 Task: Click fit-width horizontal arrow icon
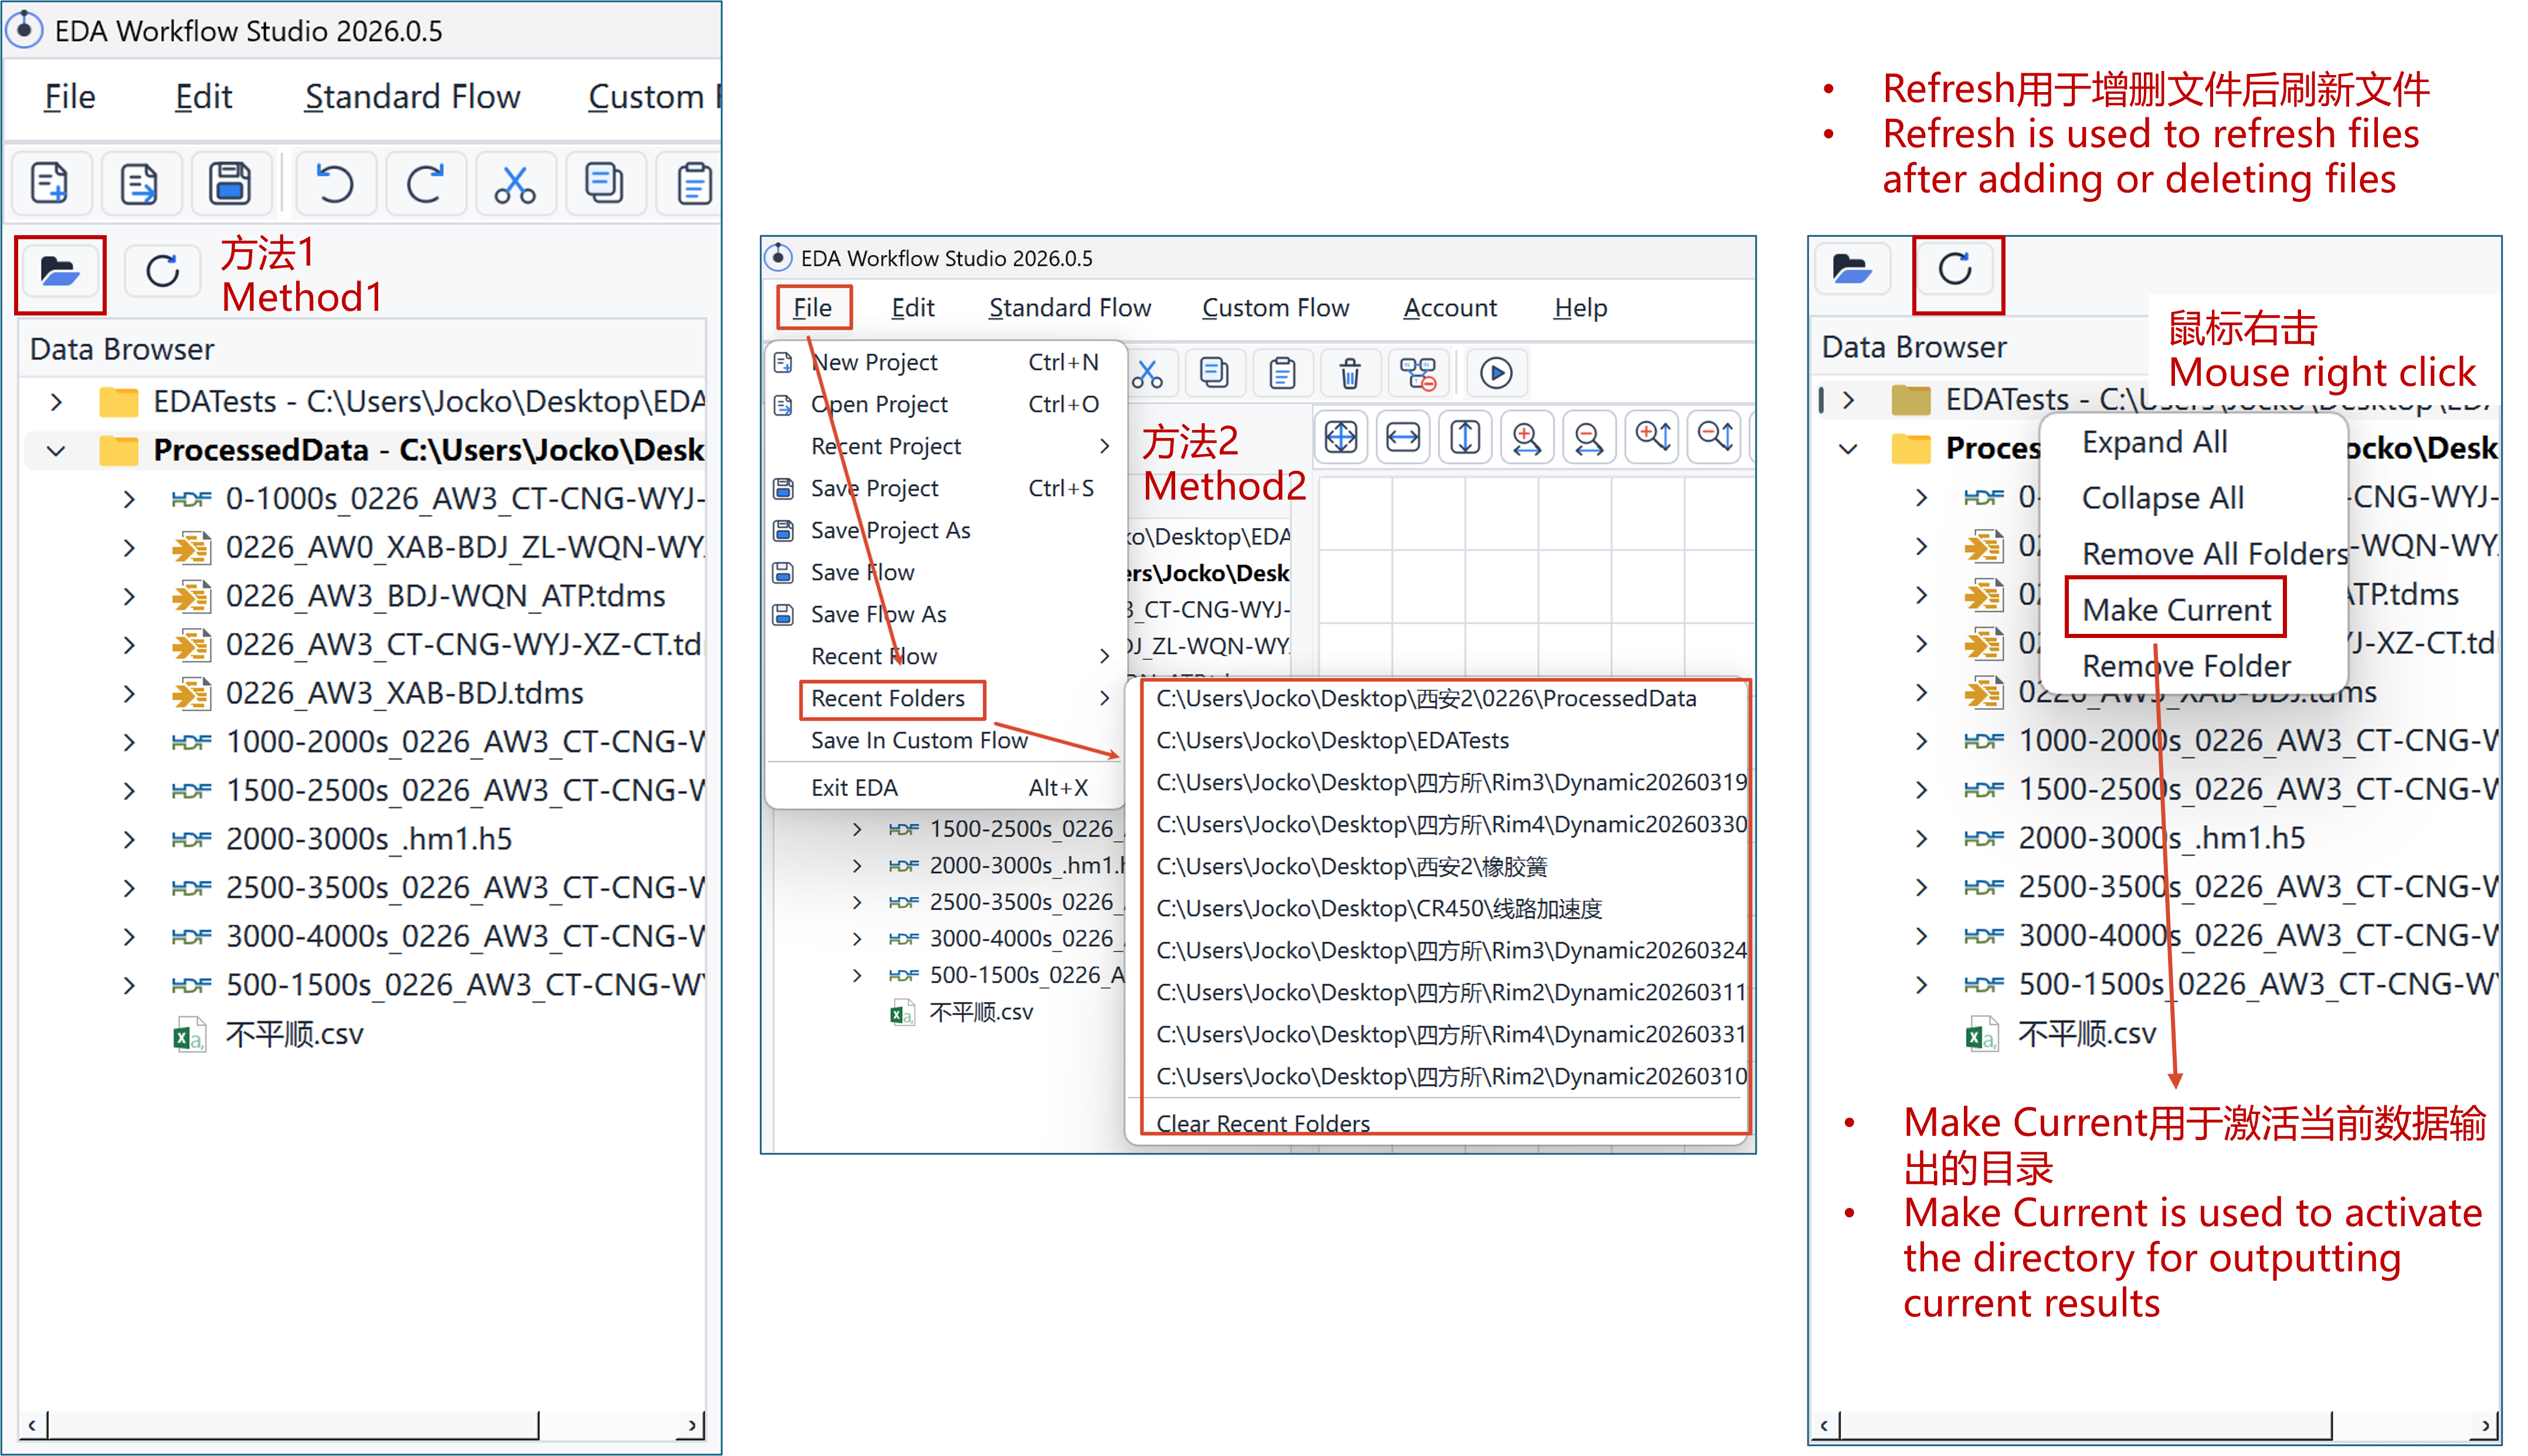[1403, 437]
